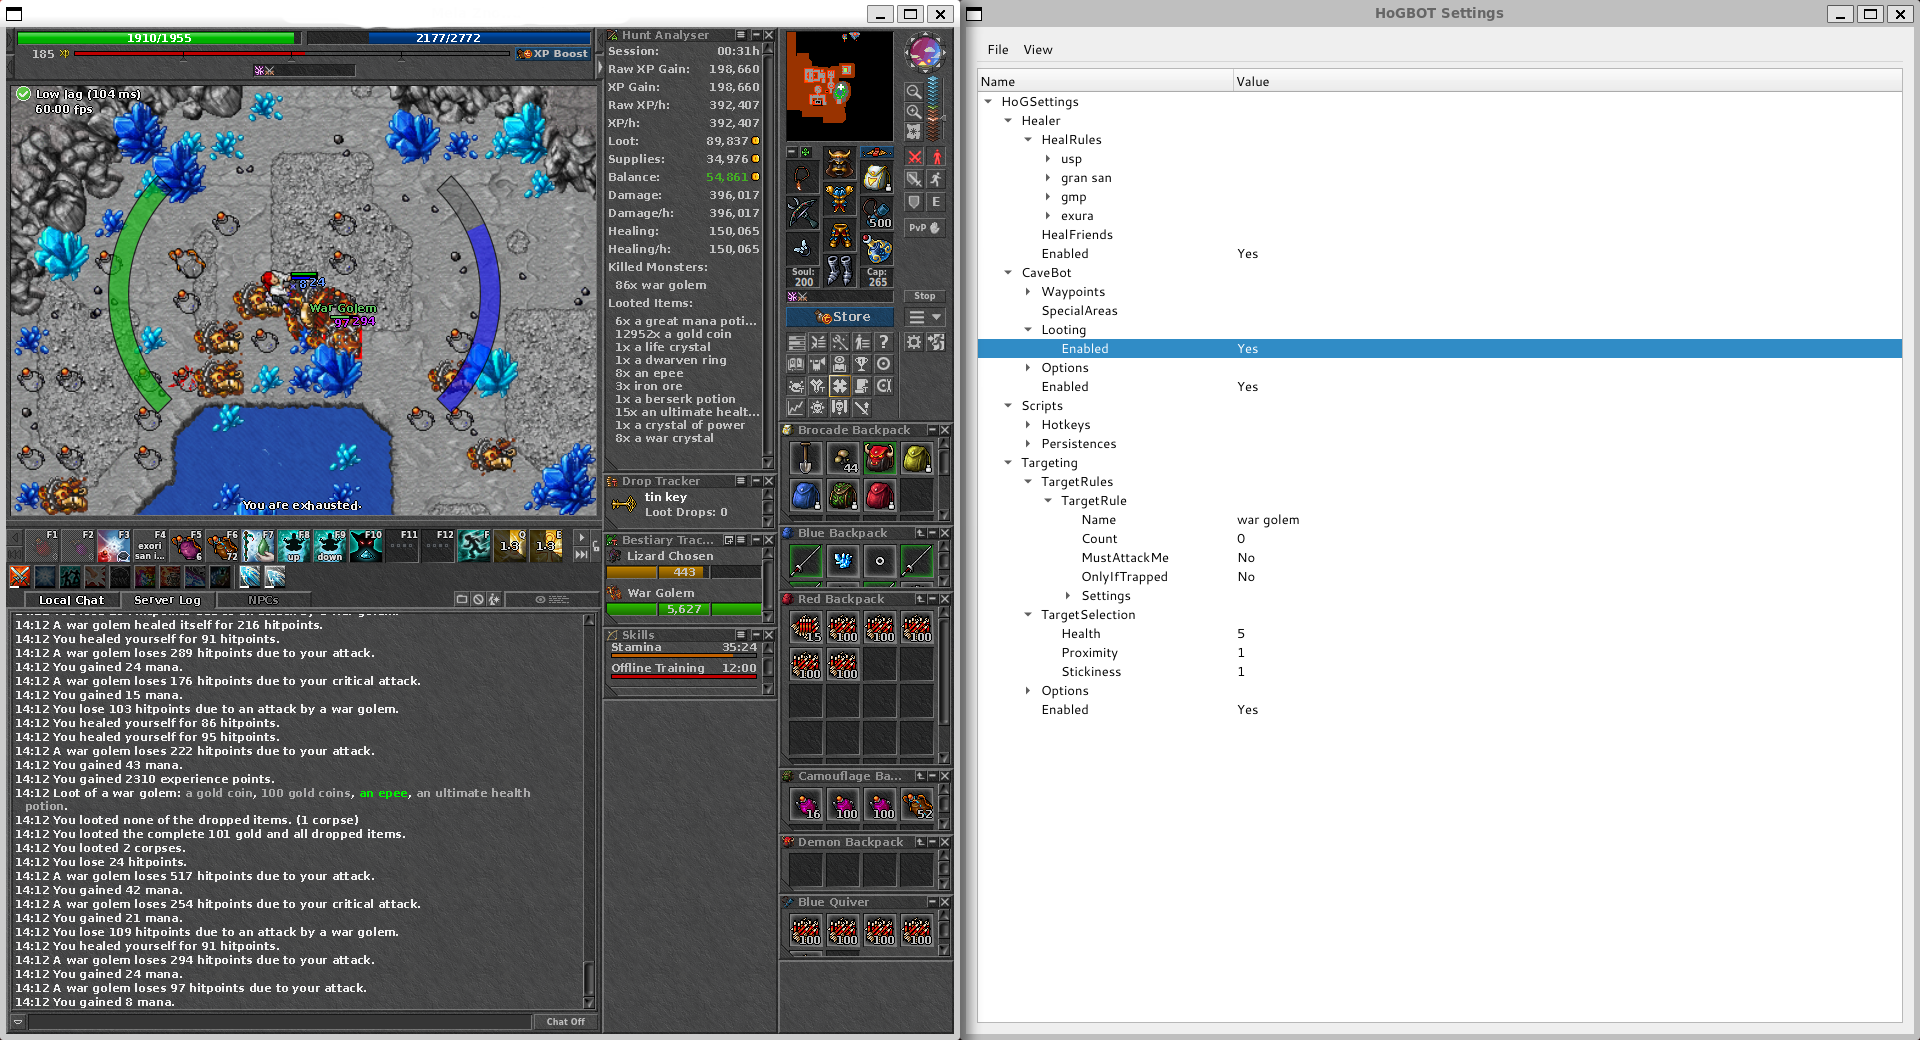Click the blue crystal in Blue Backpack
1920x1040 pixels.
point(843,561)
